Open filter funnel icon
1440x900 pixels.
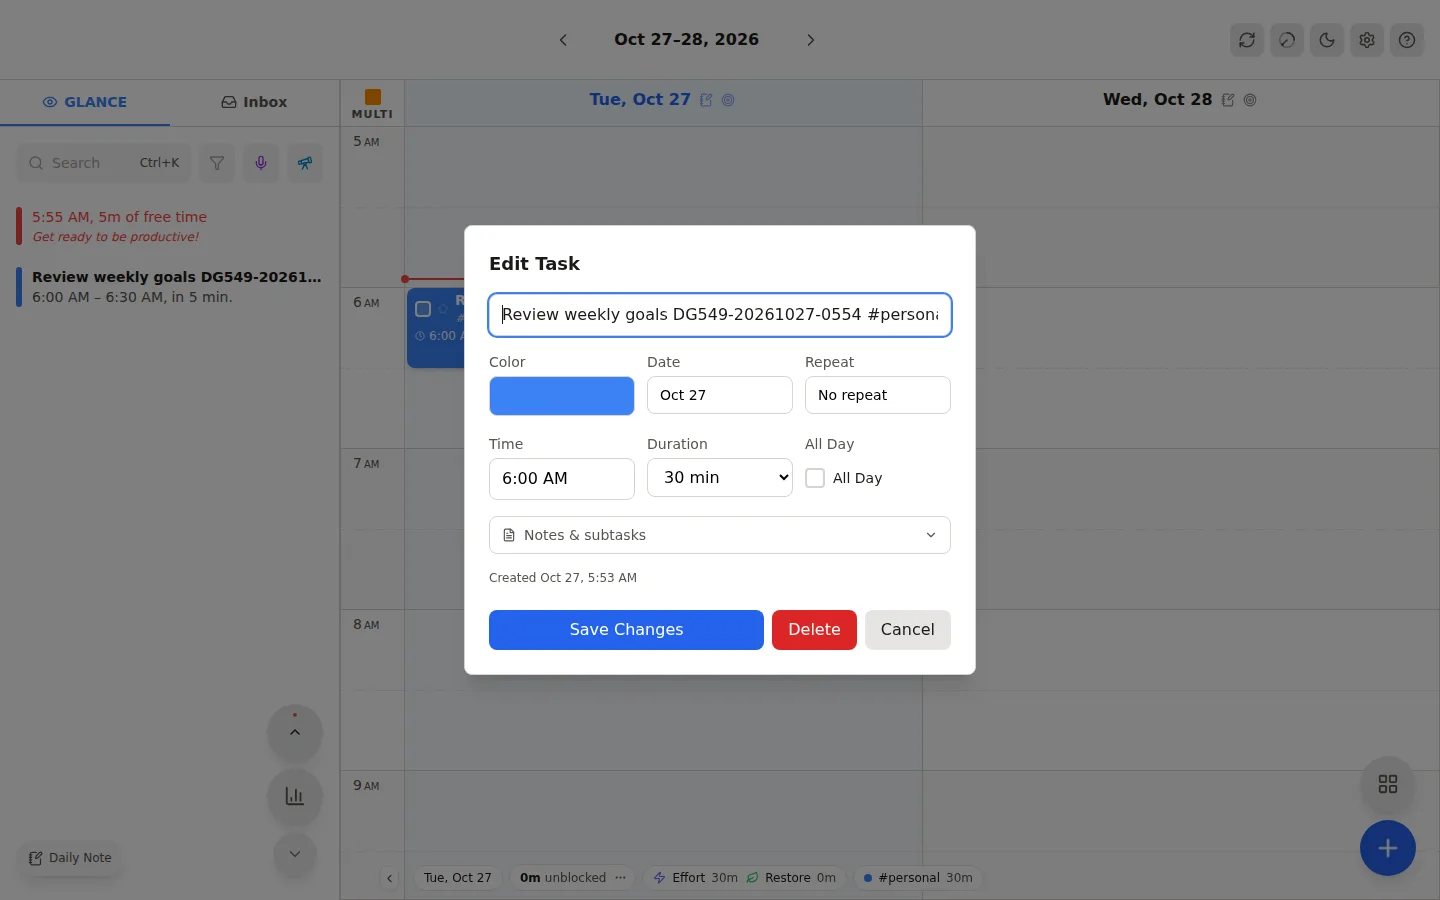coord(217,163)
